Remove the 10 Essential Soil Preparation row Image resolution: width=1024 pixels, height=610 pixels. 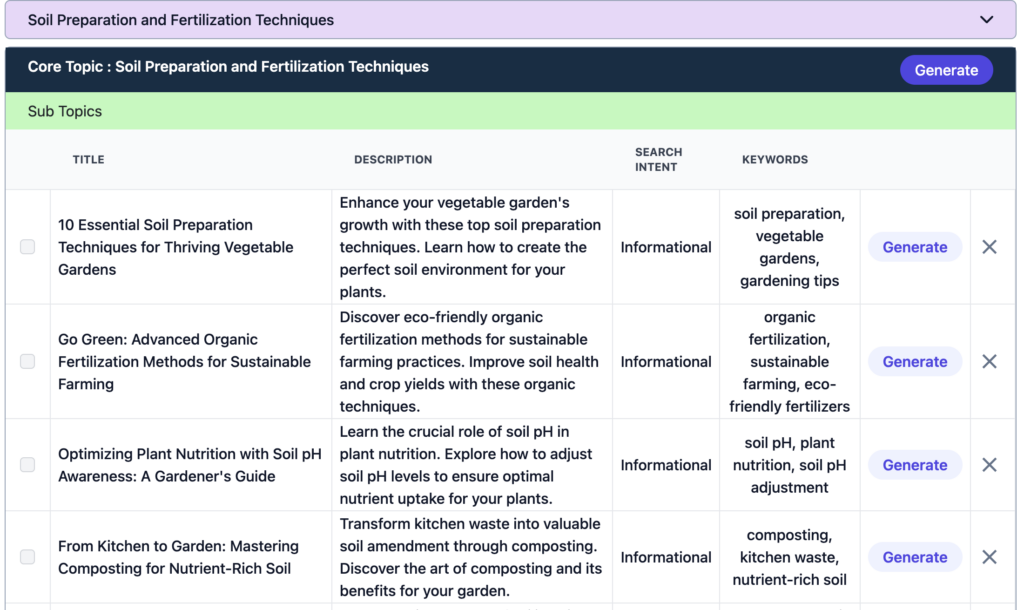tap(989, 247)
